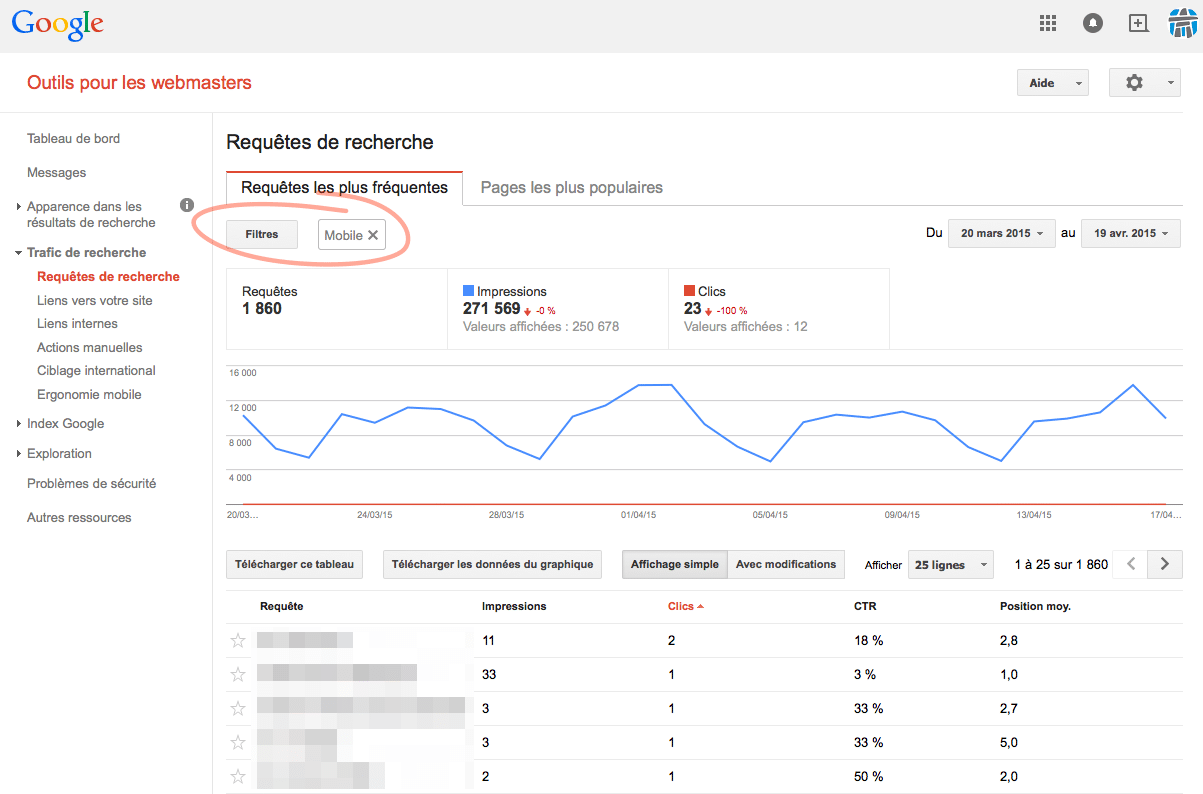1203x794 pixels.
Task: Click the notifications bell icon
Action: point(1093,24)
